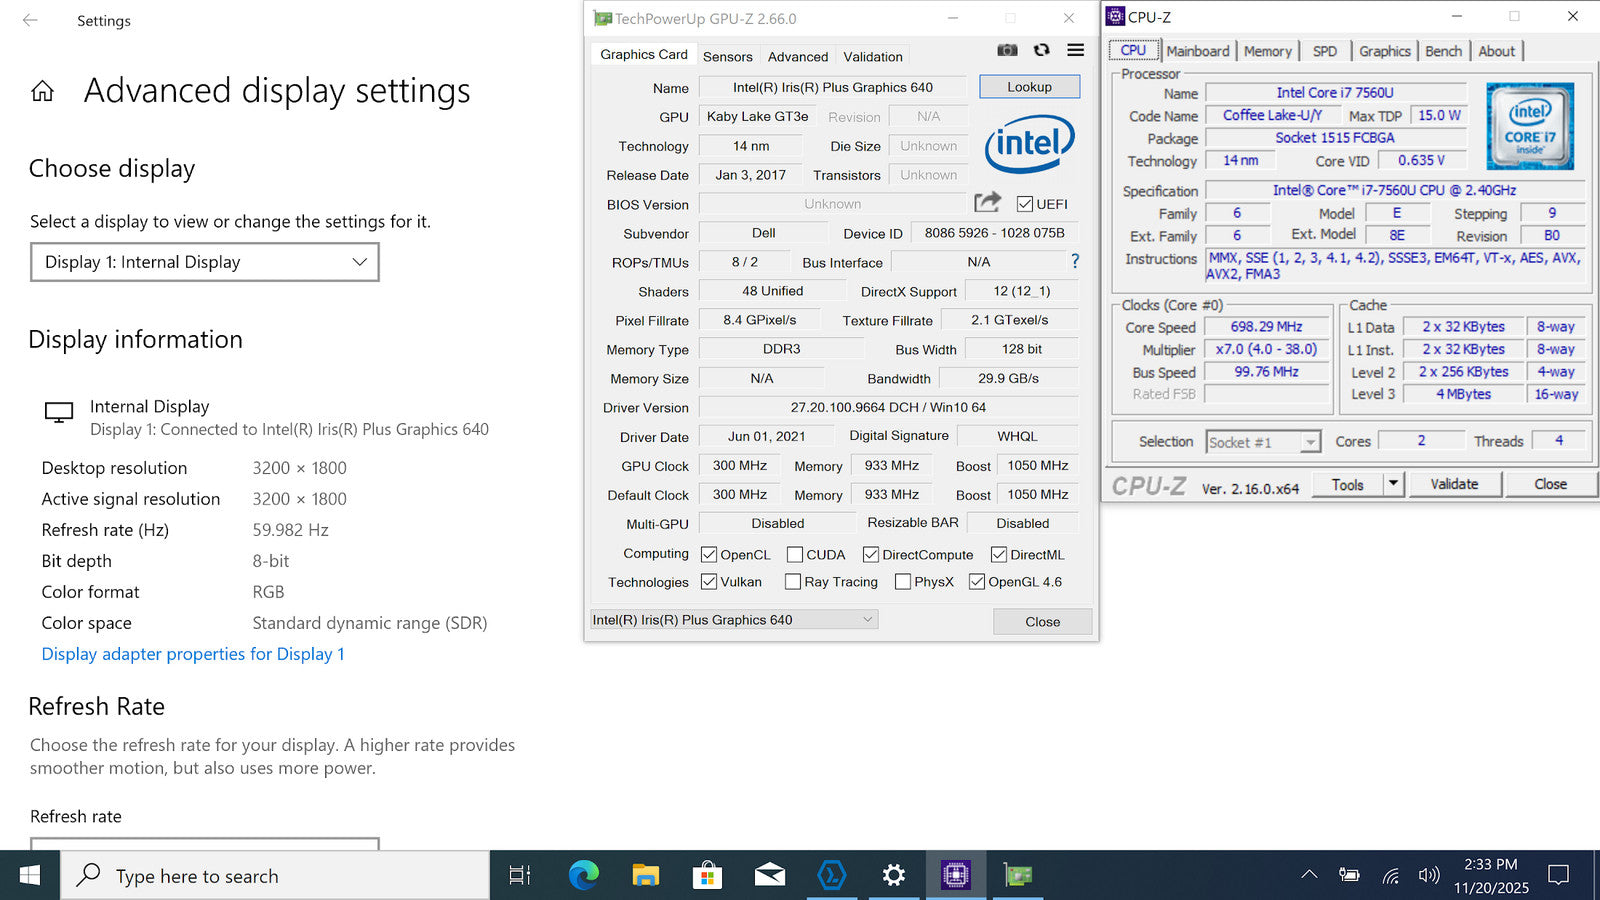Toggle the Ray Tracing checkbox
Screen dimensions: 1600x900
point(793,582)
